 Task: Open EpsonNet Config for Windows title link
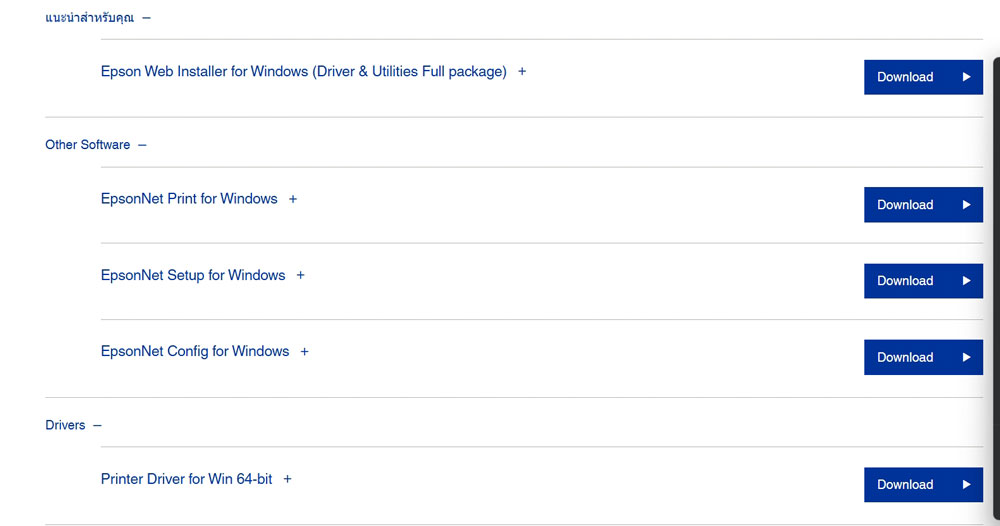195,351
